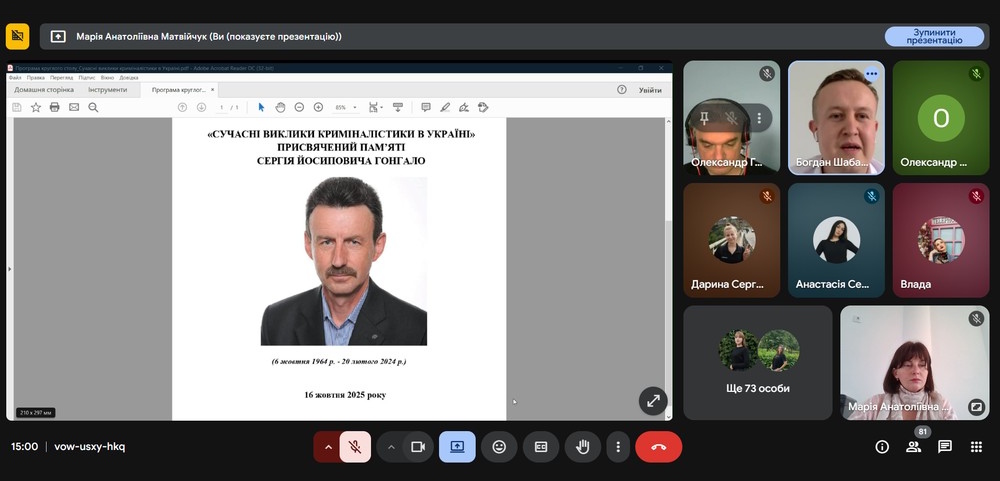Show the participants list
This screenshot has height=481, width=1000.
[913, 447]
